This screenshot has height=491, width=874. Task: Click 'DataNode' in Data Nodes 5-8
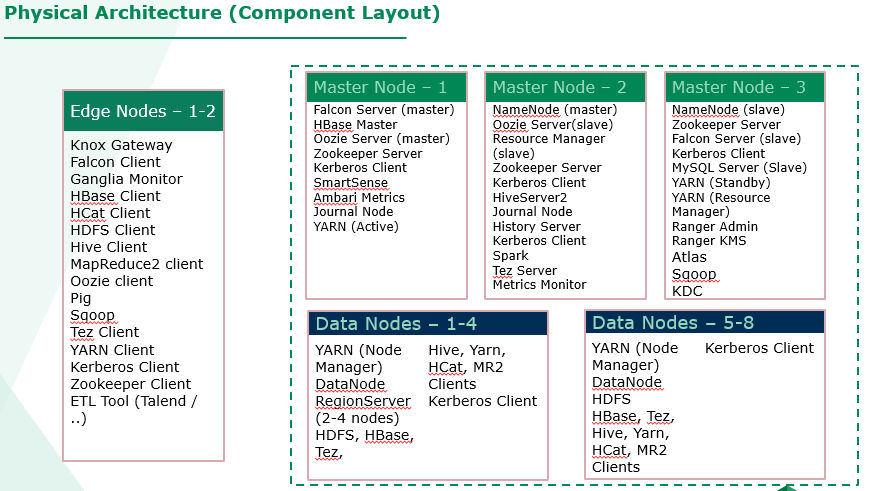click(627, 382)
